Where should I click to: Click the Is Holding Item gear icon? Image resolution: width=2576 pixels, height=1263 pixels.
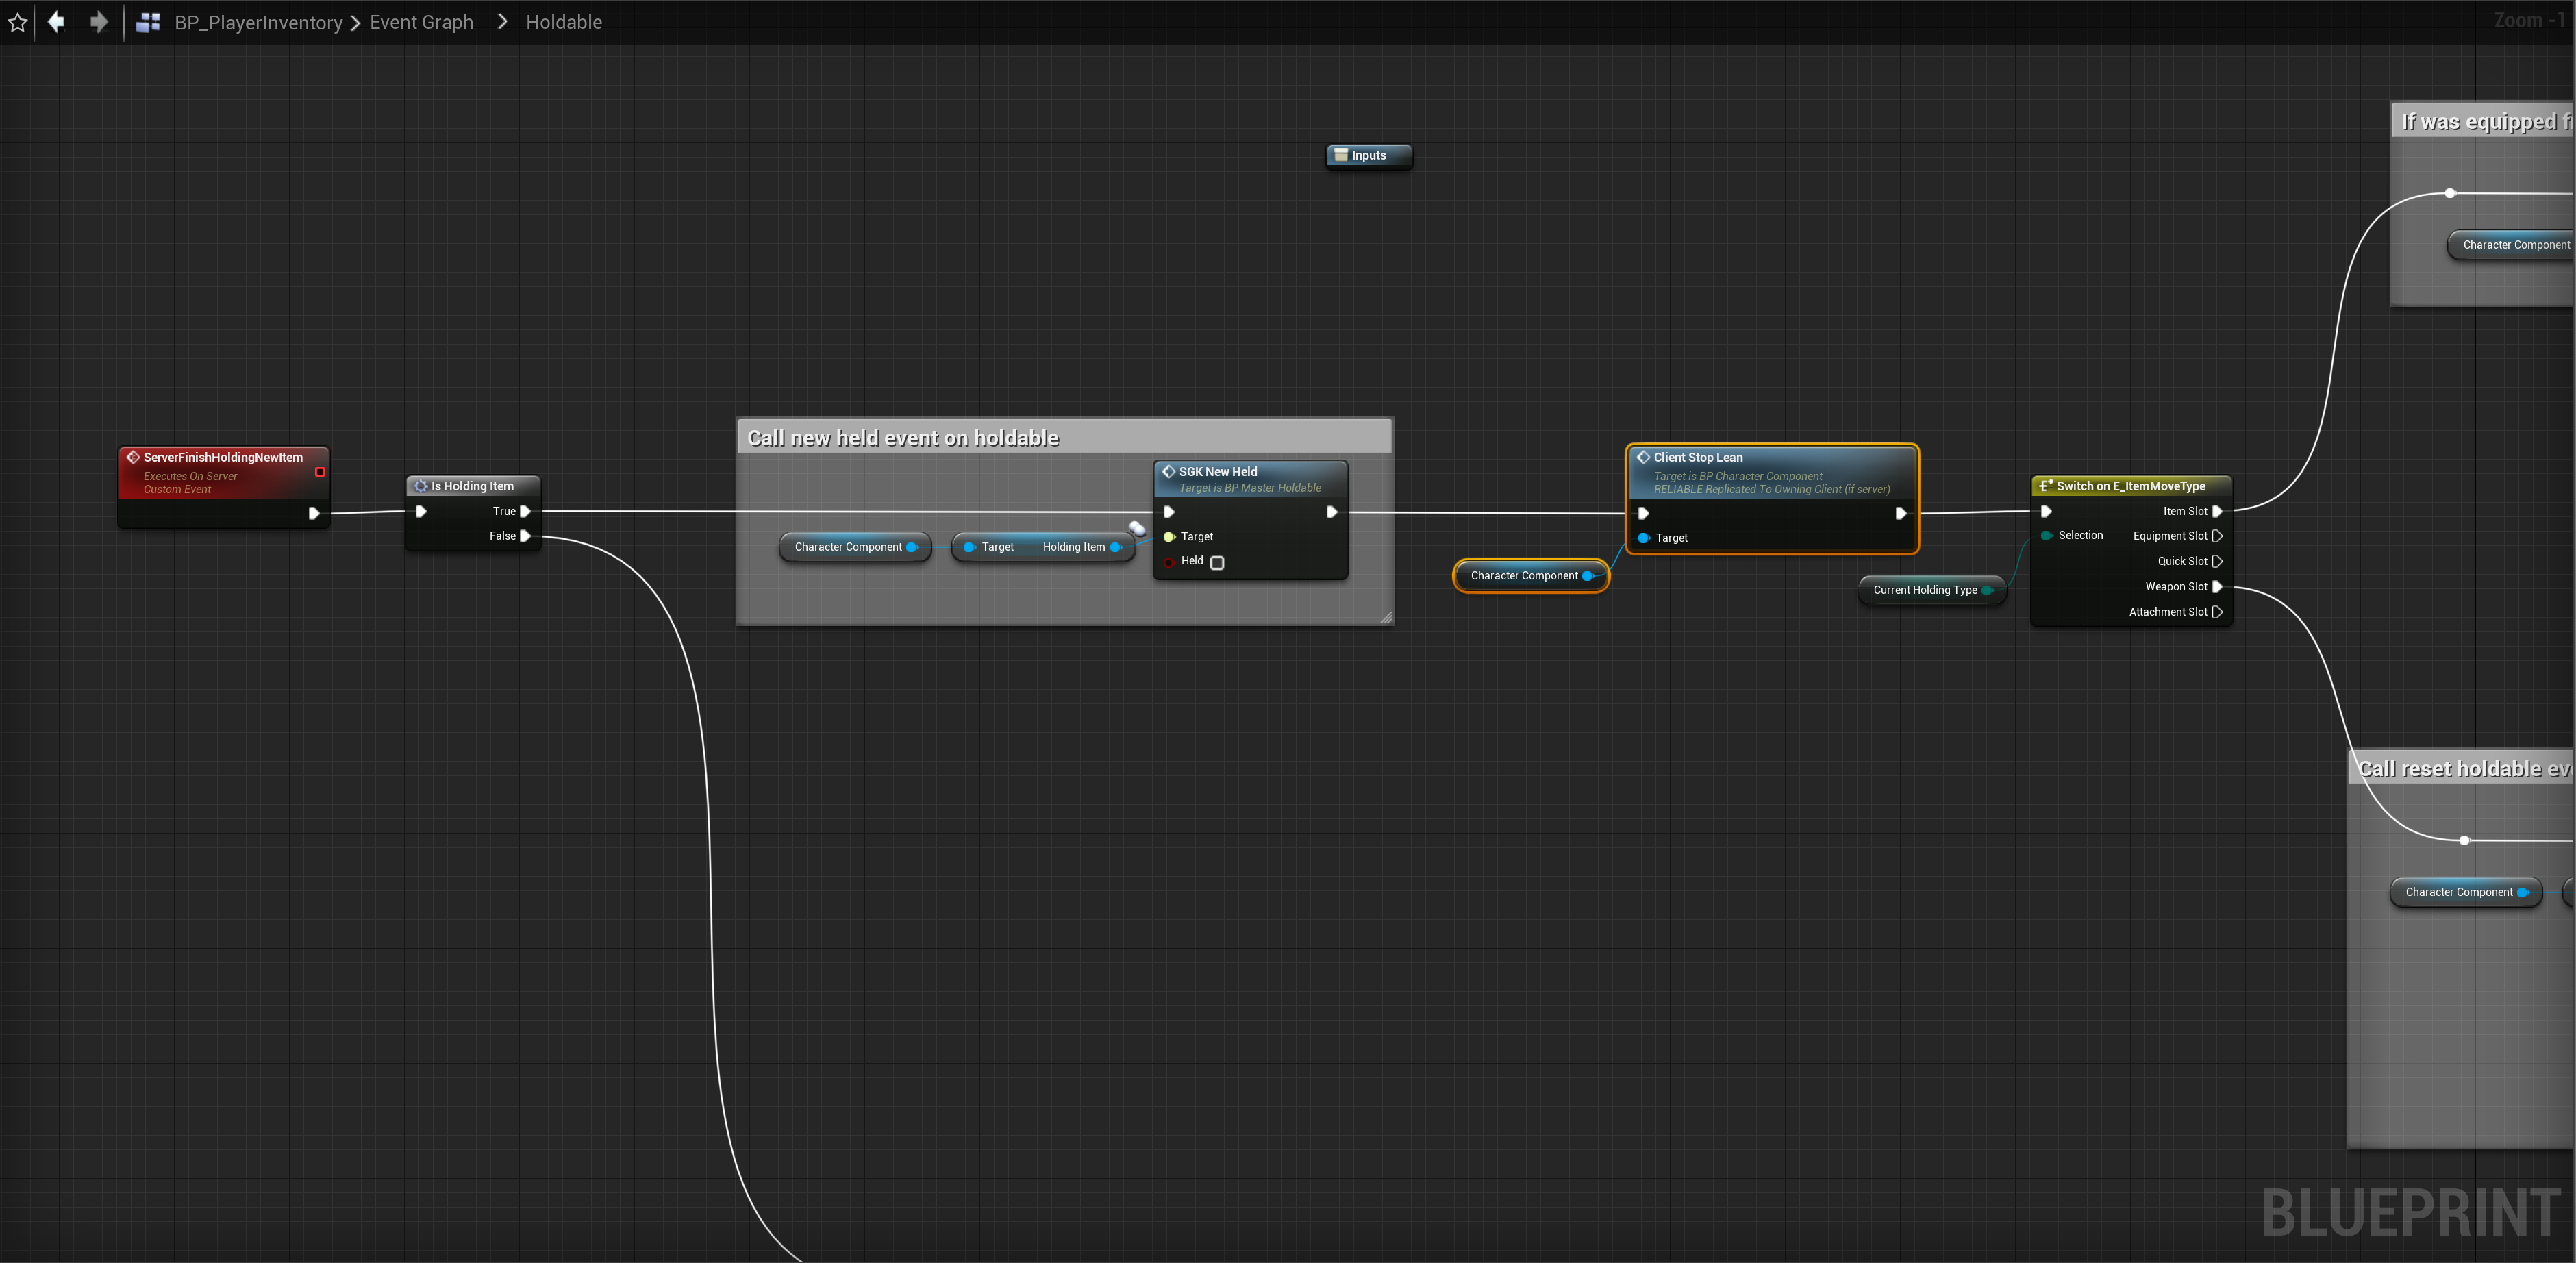(x=421, y=486)
